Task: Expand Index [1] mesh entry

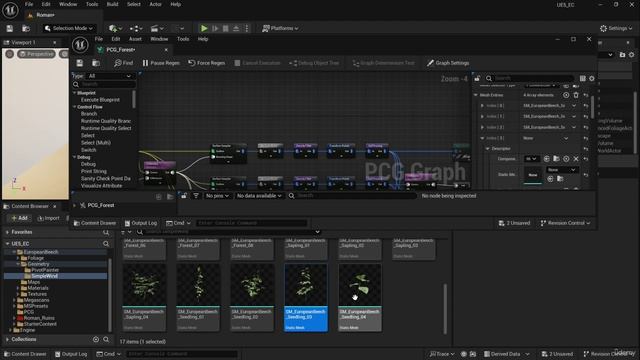Action: [x=482, y=116]
